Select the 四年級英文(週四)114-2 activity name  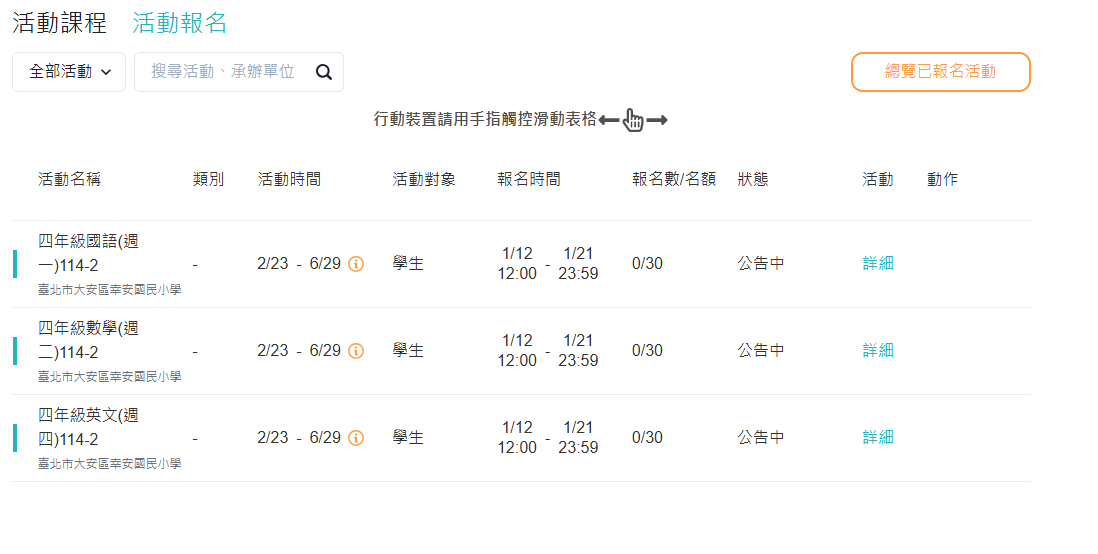click(88, 427)
